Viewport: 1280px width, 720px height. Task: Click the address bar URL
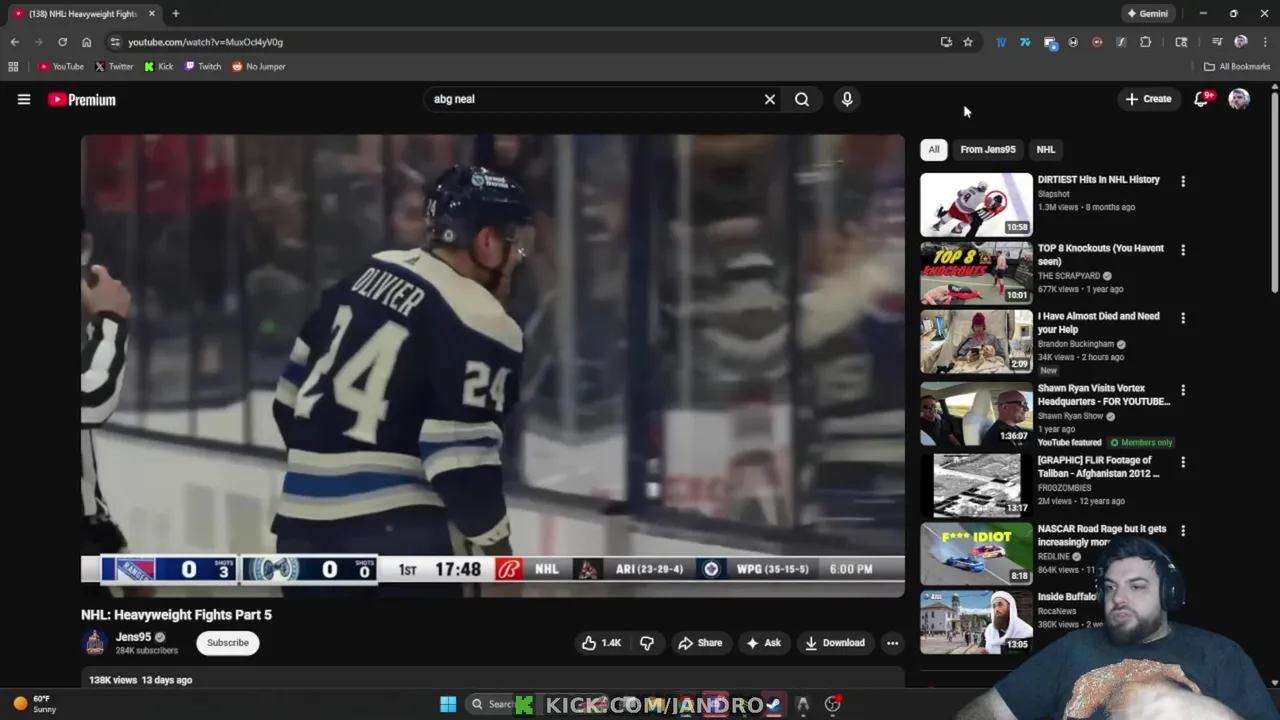(205, 42)
